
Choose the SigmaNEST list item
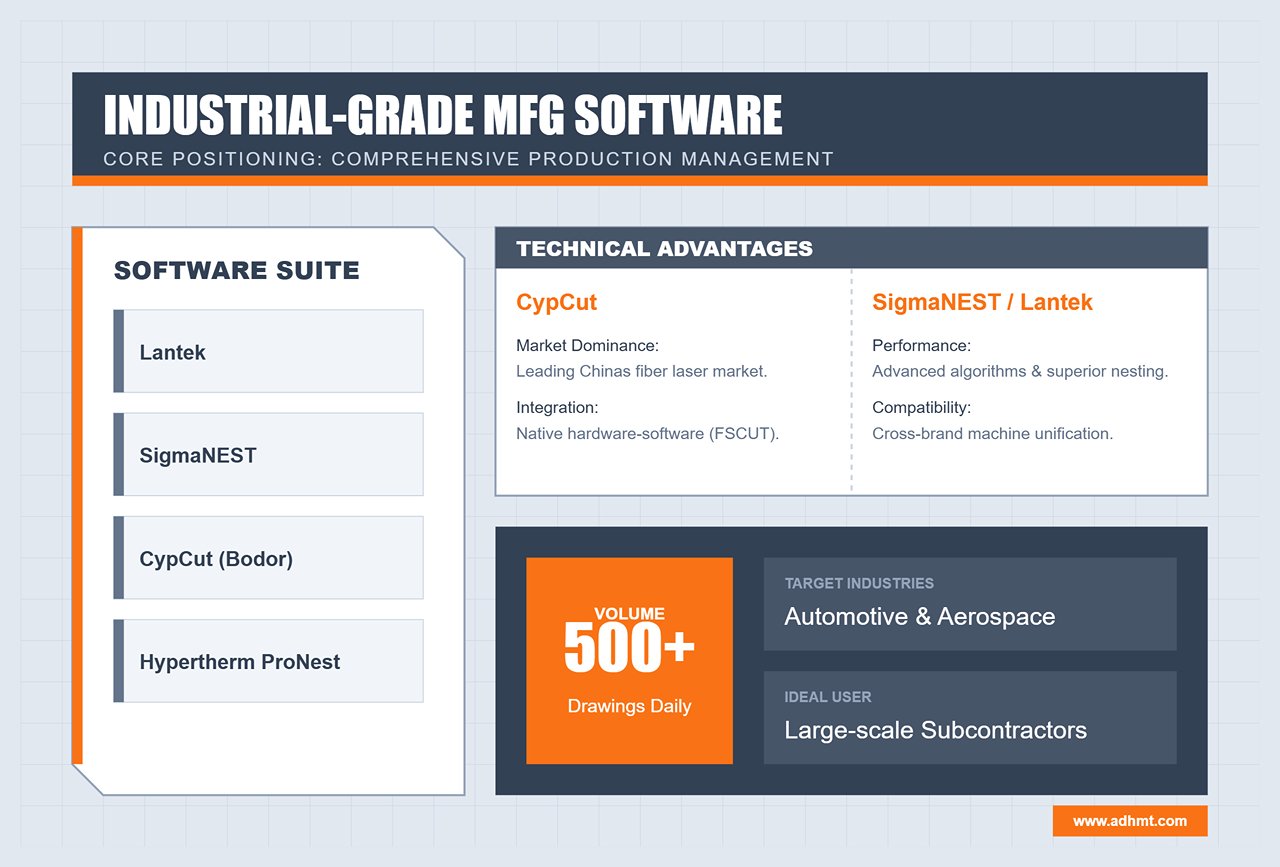click(x=268, y=455)
